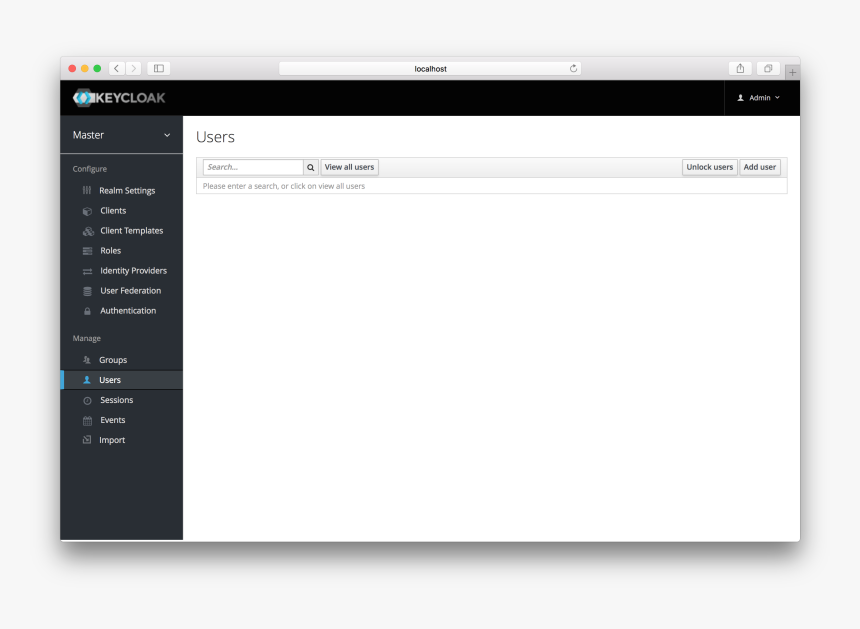Click the User Federation icon
This screenshot has width=860, height=629.
click(x=88, y=290)
